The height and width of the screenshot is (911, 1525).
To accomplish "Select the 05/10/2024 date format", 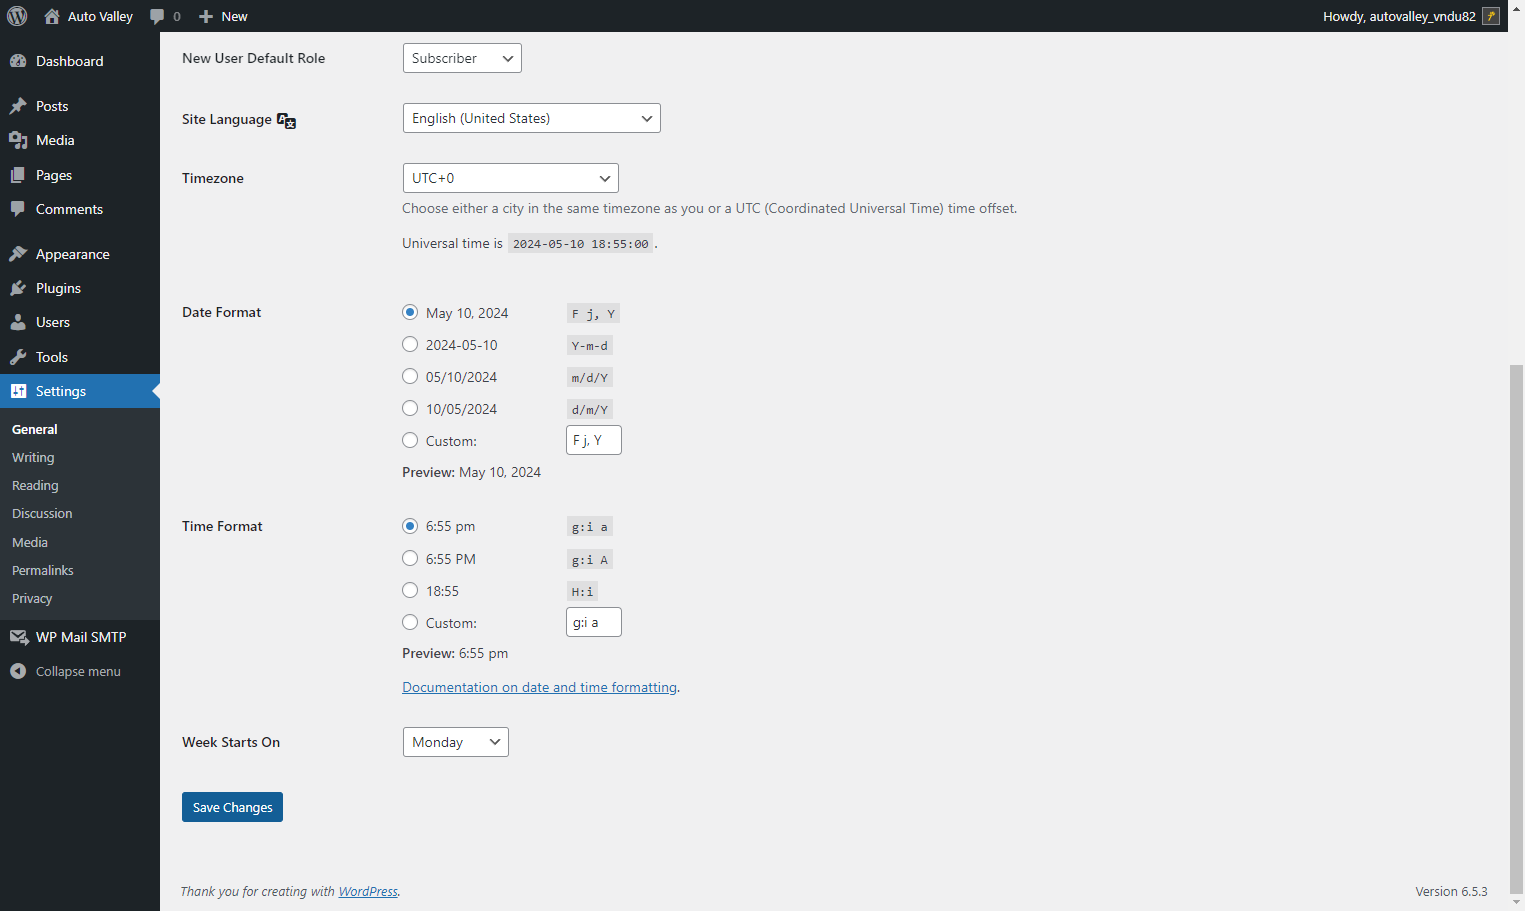I will click(410, 377).
